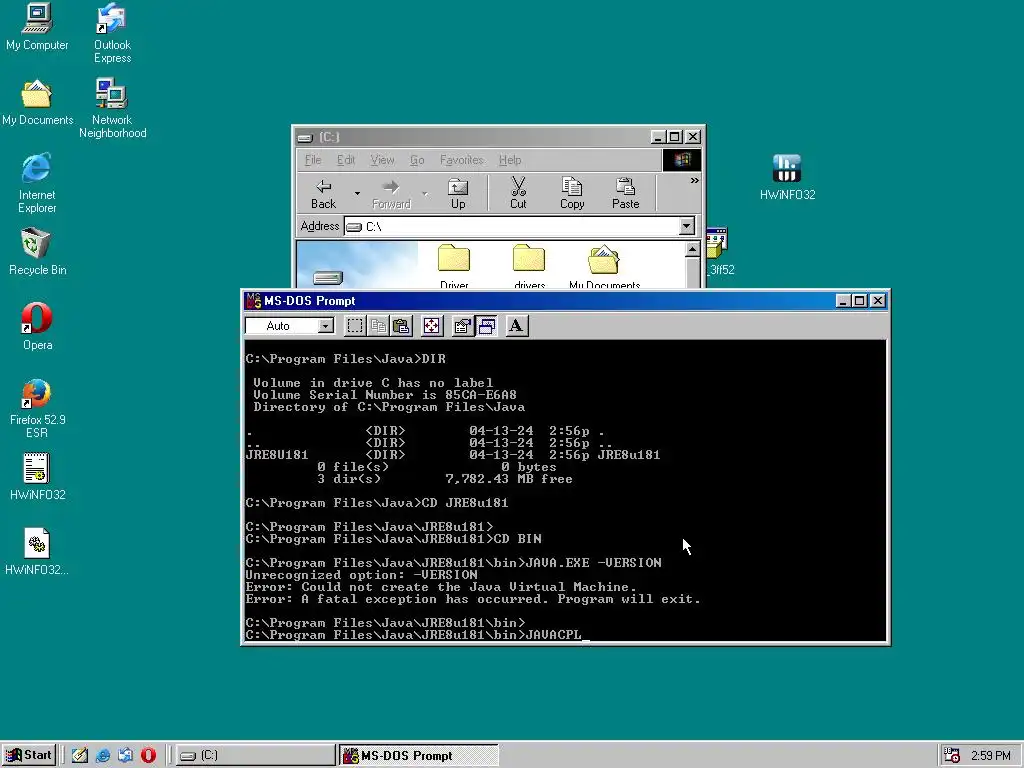Select the Internet Explorer desktop icon
Screen dimensions: 1024x768
tap(37, 184)
